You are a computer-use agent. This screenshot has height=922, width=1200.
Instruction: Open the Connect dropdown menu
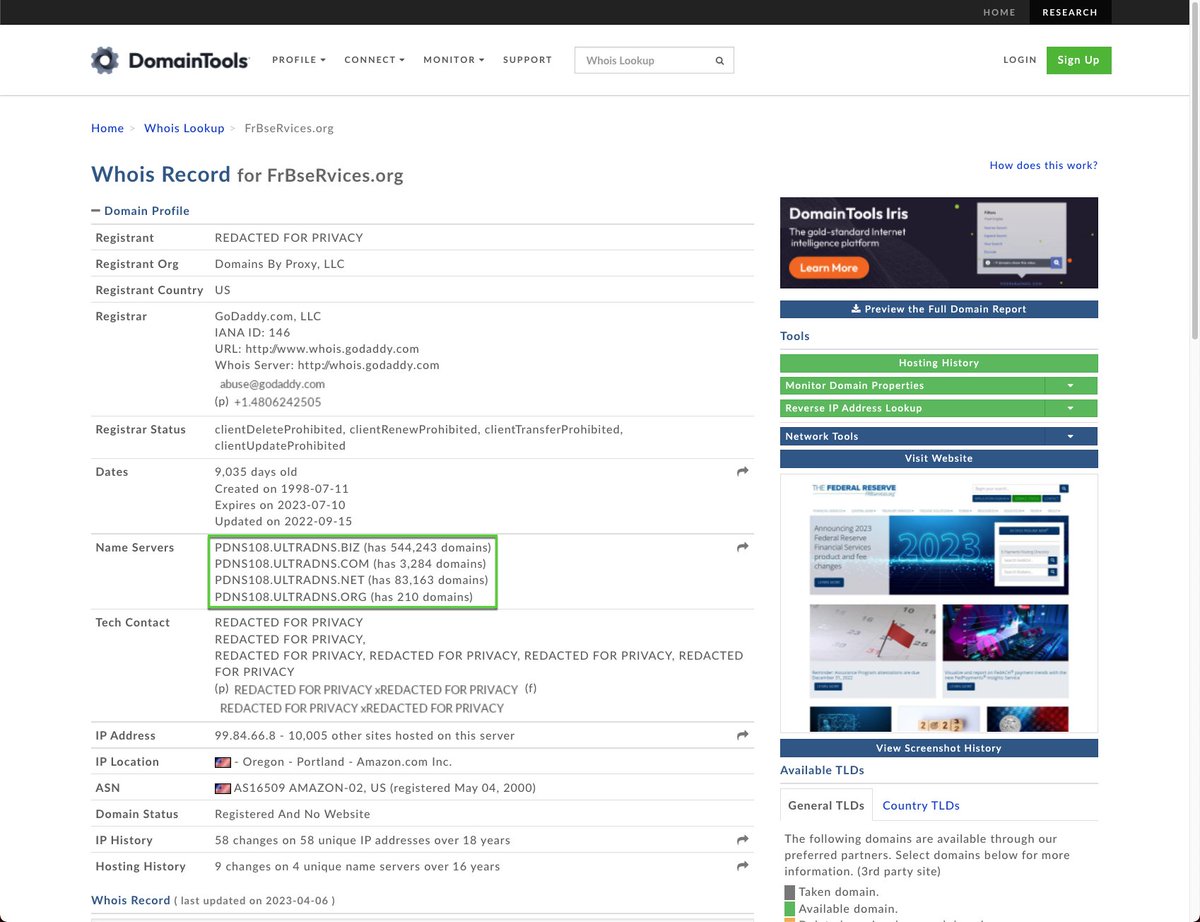(374, 60)
